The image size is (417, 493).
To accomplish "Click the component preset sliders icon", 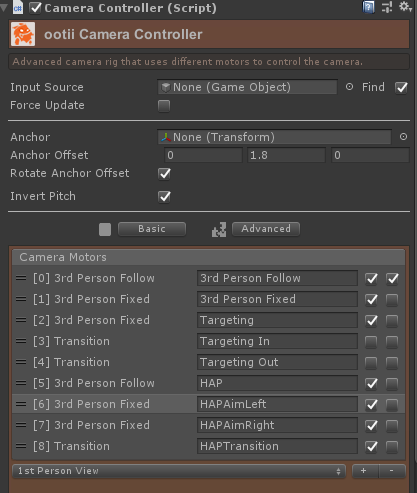I will 387,7.
